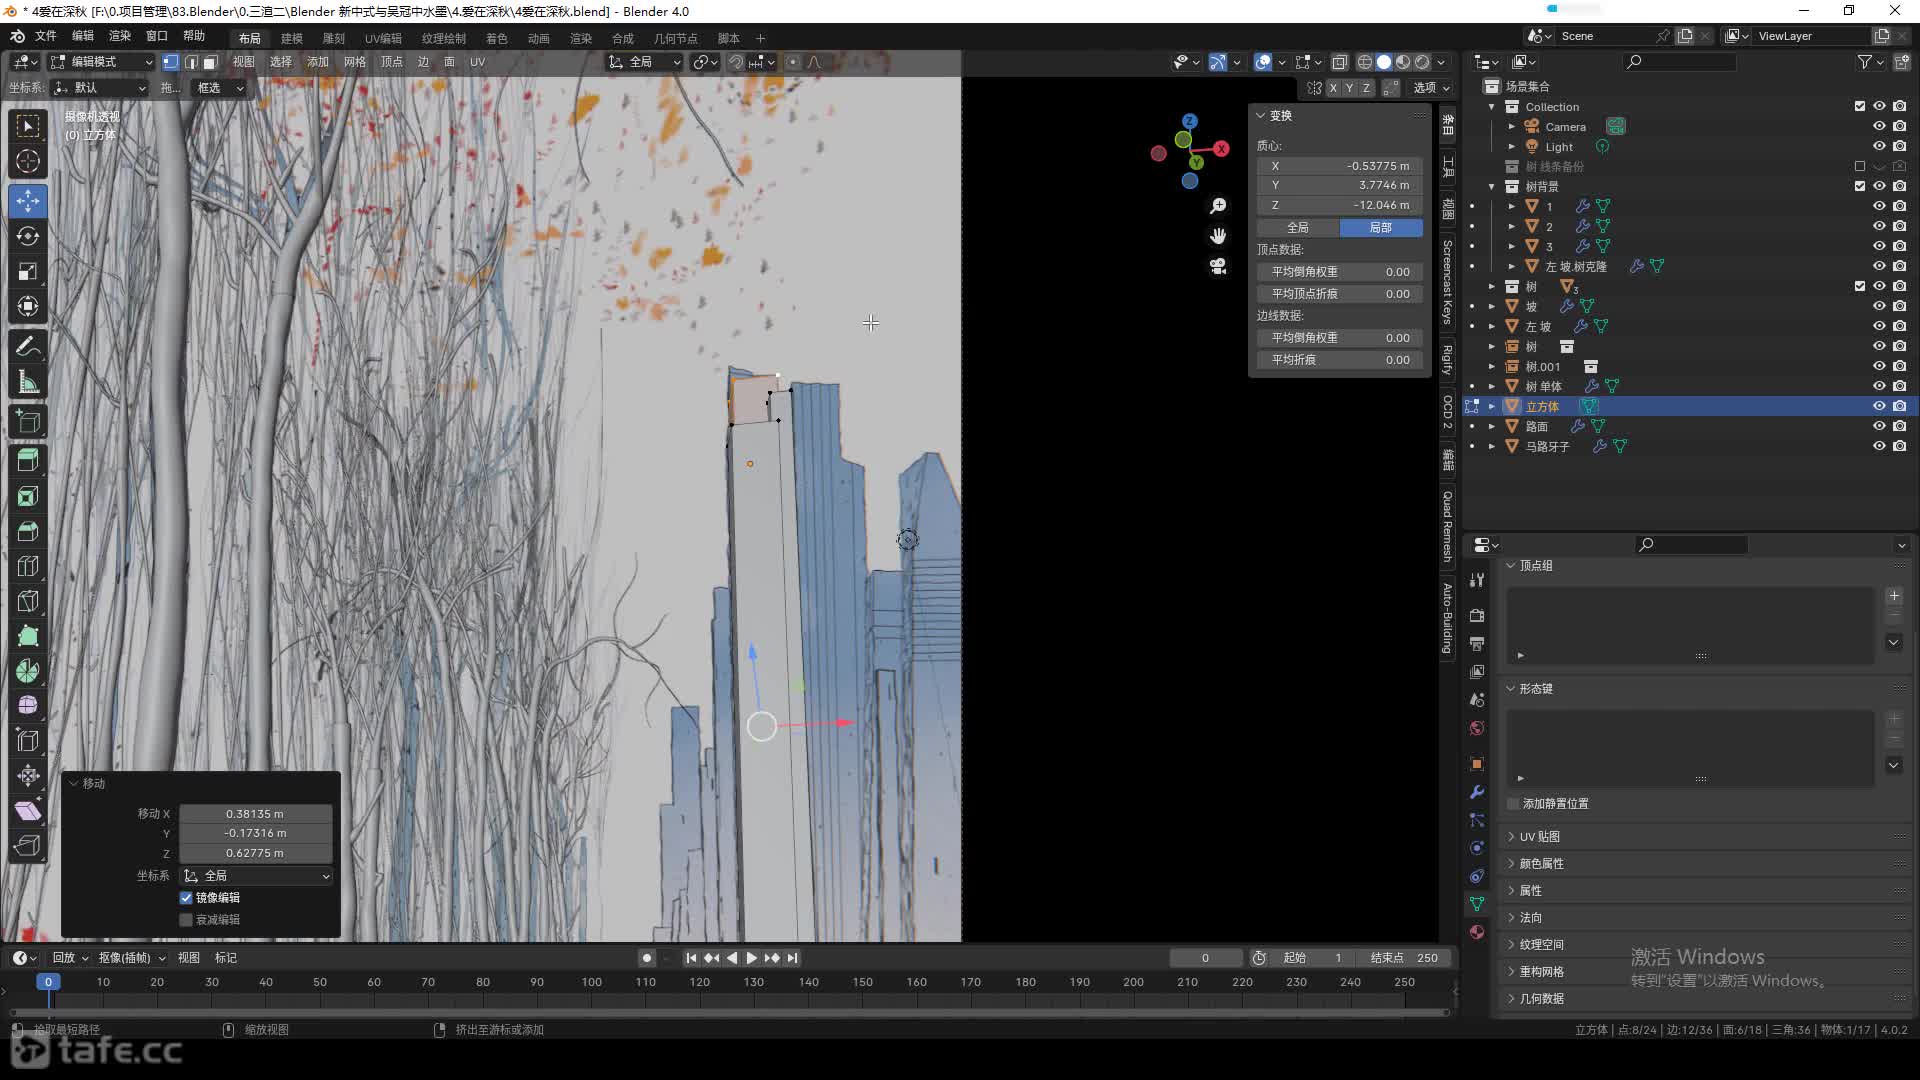This screenshot has width=1920, height=1080.
Task: Open the 文件 menu
Action: click(46, 36)
